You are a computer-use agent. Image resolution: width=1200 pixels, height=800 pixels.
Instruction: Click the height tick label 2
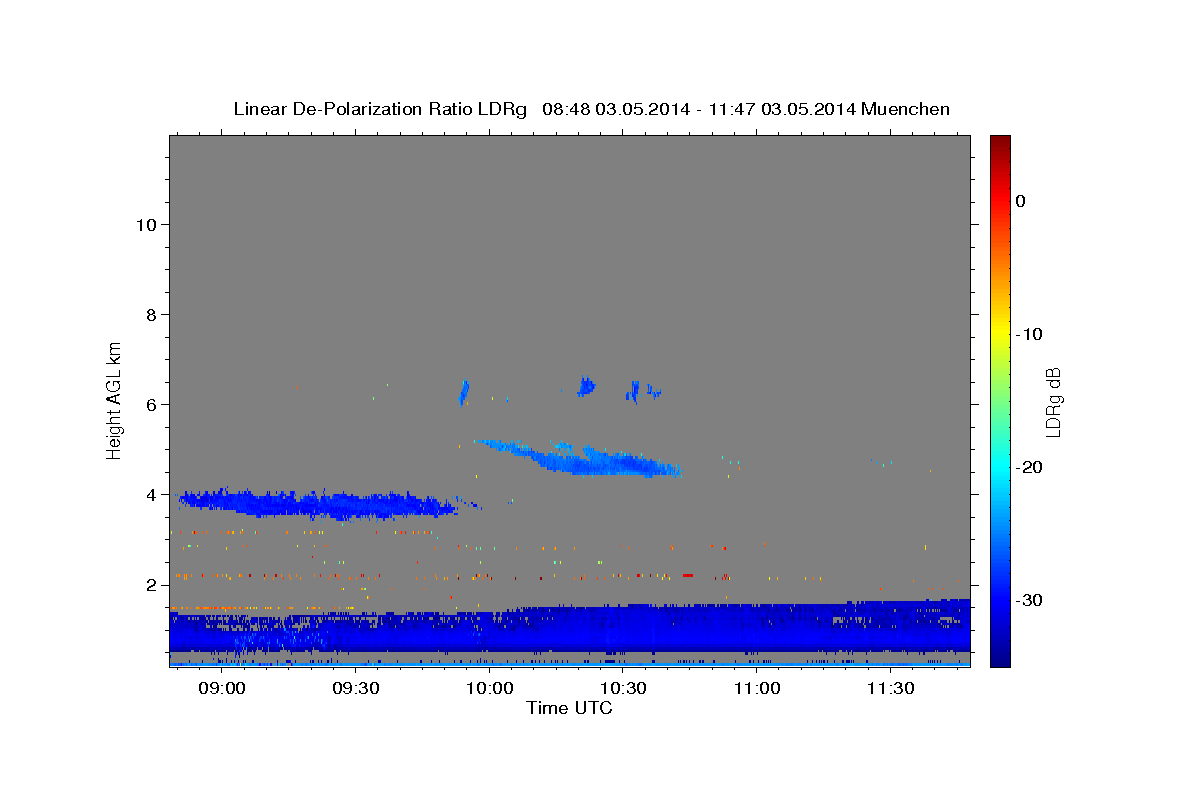[x=152, y=584]
